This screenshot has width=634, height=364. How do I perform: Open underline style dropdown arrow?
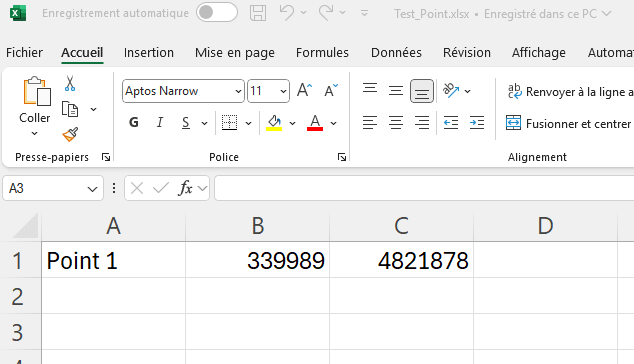204,123
